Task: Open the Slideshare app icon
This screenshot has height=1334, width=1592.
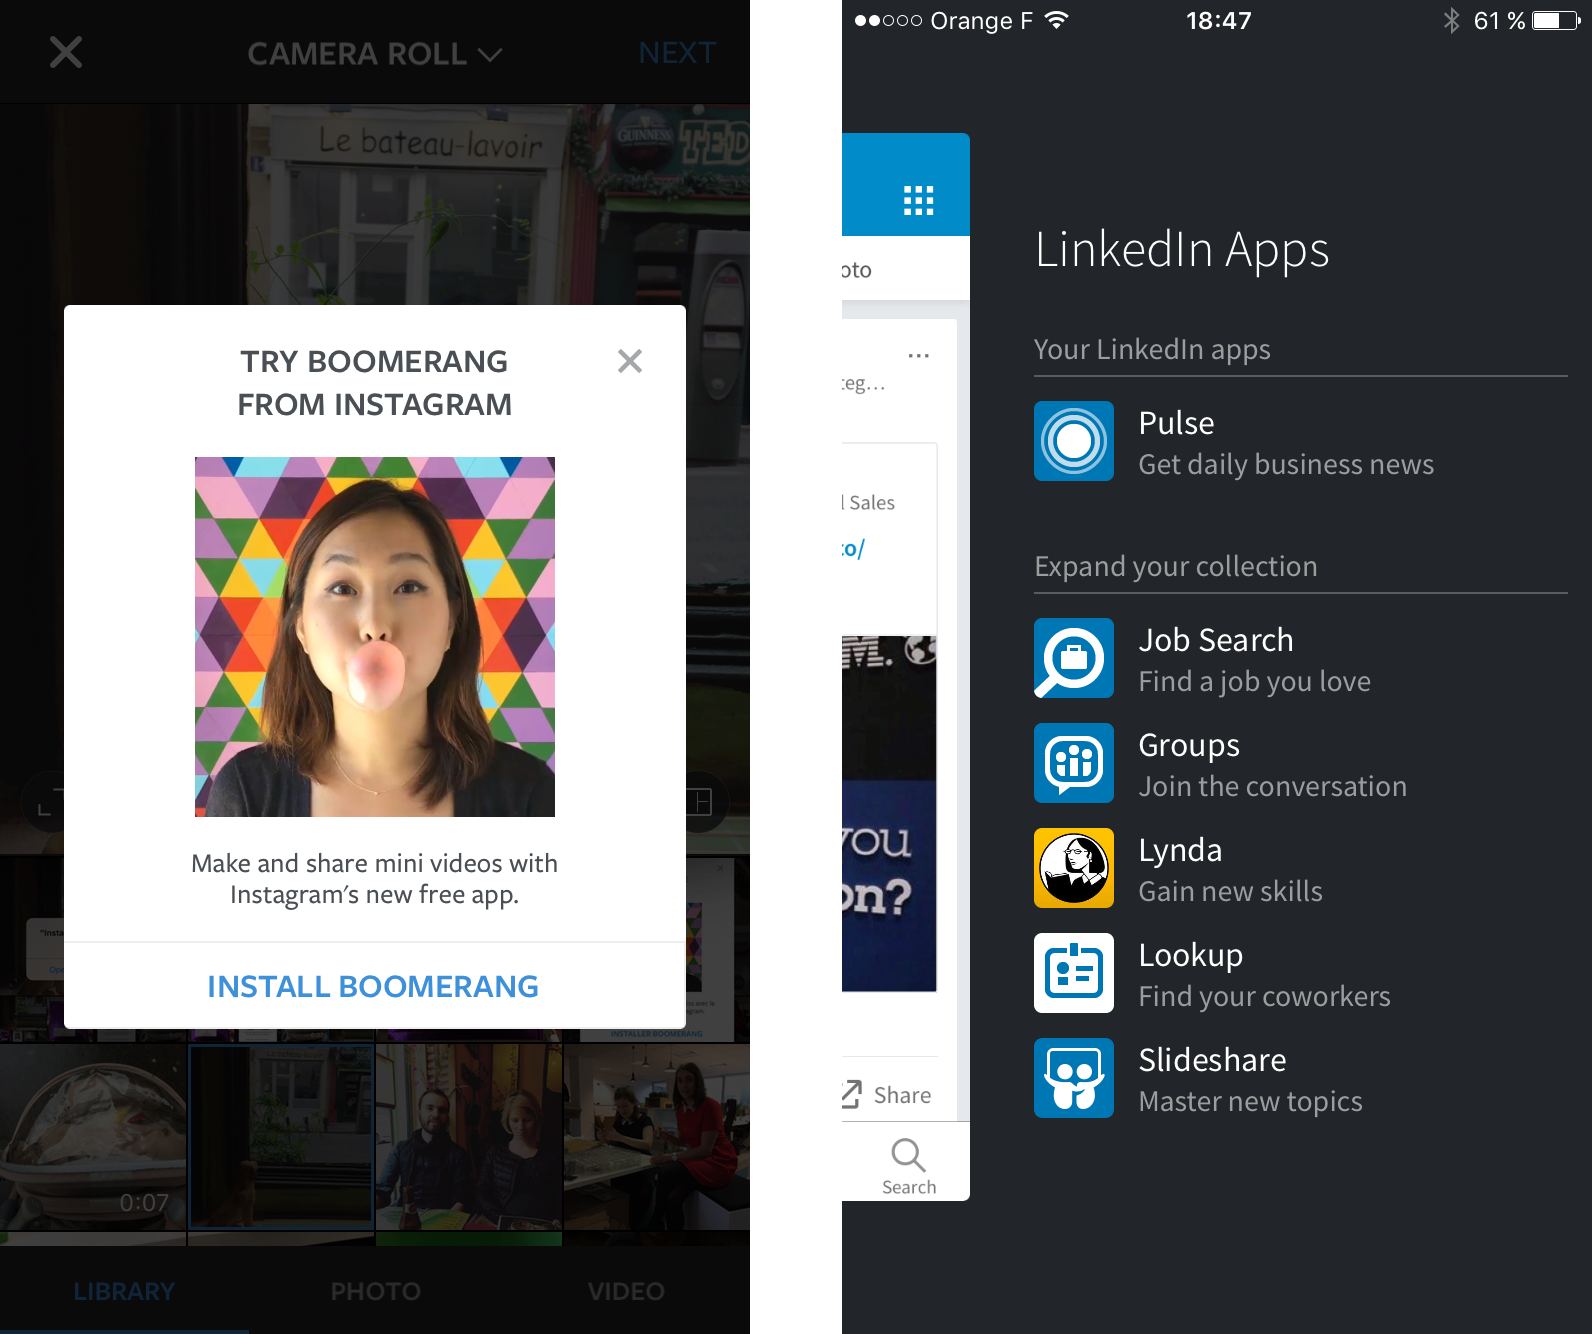Action: tap(1074, 1078)
